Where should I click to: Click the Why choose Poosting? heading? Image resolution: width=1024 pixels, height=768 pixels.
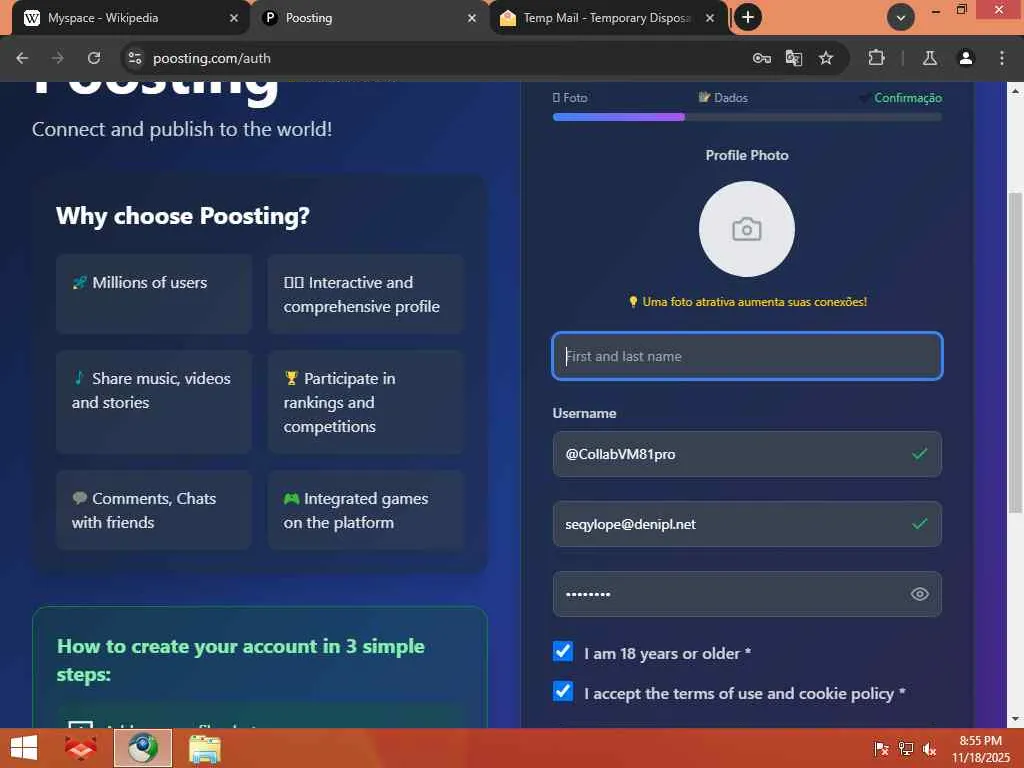pos(183,216)
